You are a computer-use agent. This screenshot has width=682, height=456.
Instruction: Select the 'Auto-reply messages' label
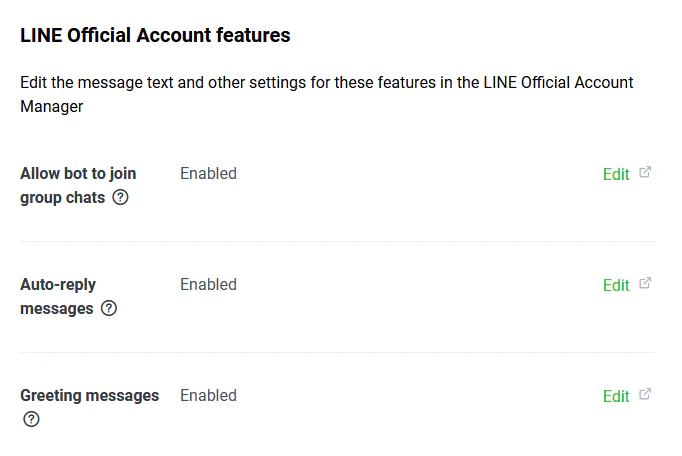point(58,285)
